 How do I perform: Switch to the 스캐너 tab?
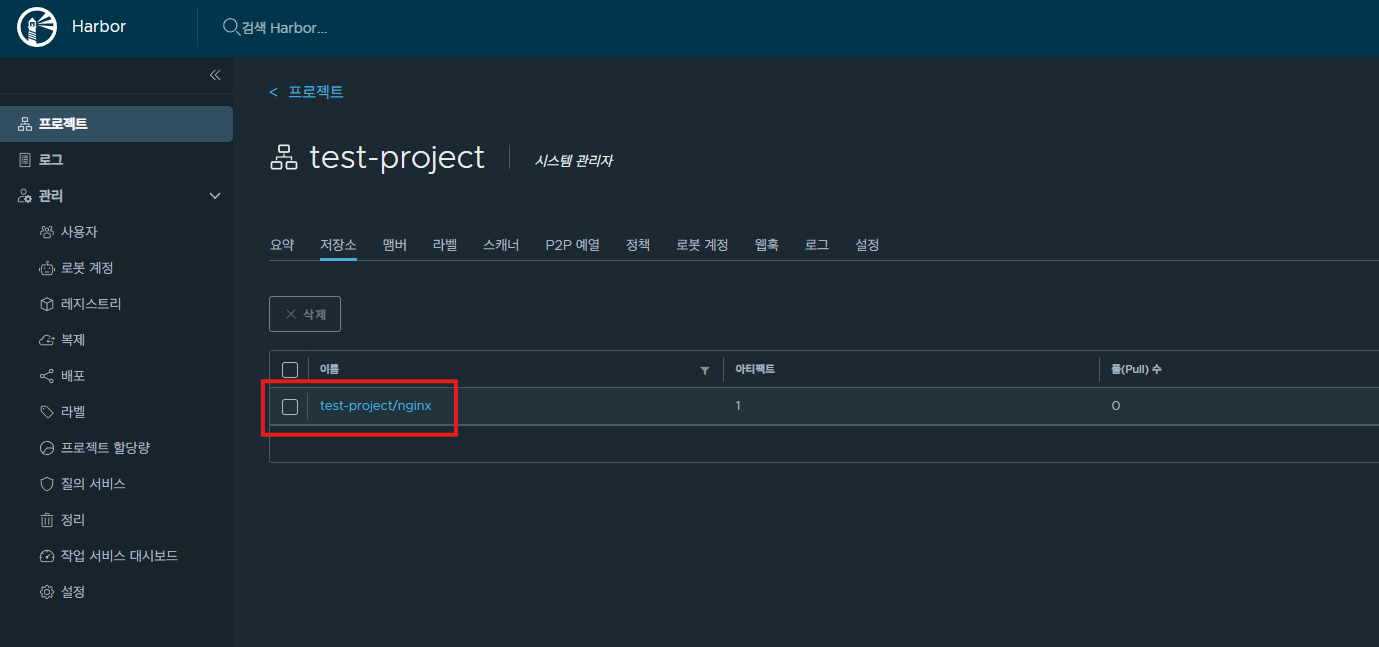point(501,245)
